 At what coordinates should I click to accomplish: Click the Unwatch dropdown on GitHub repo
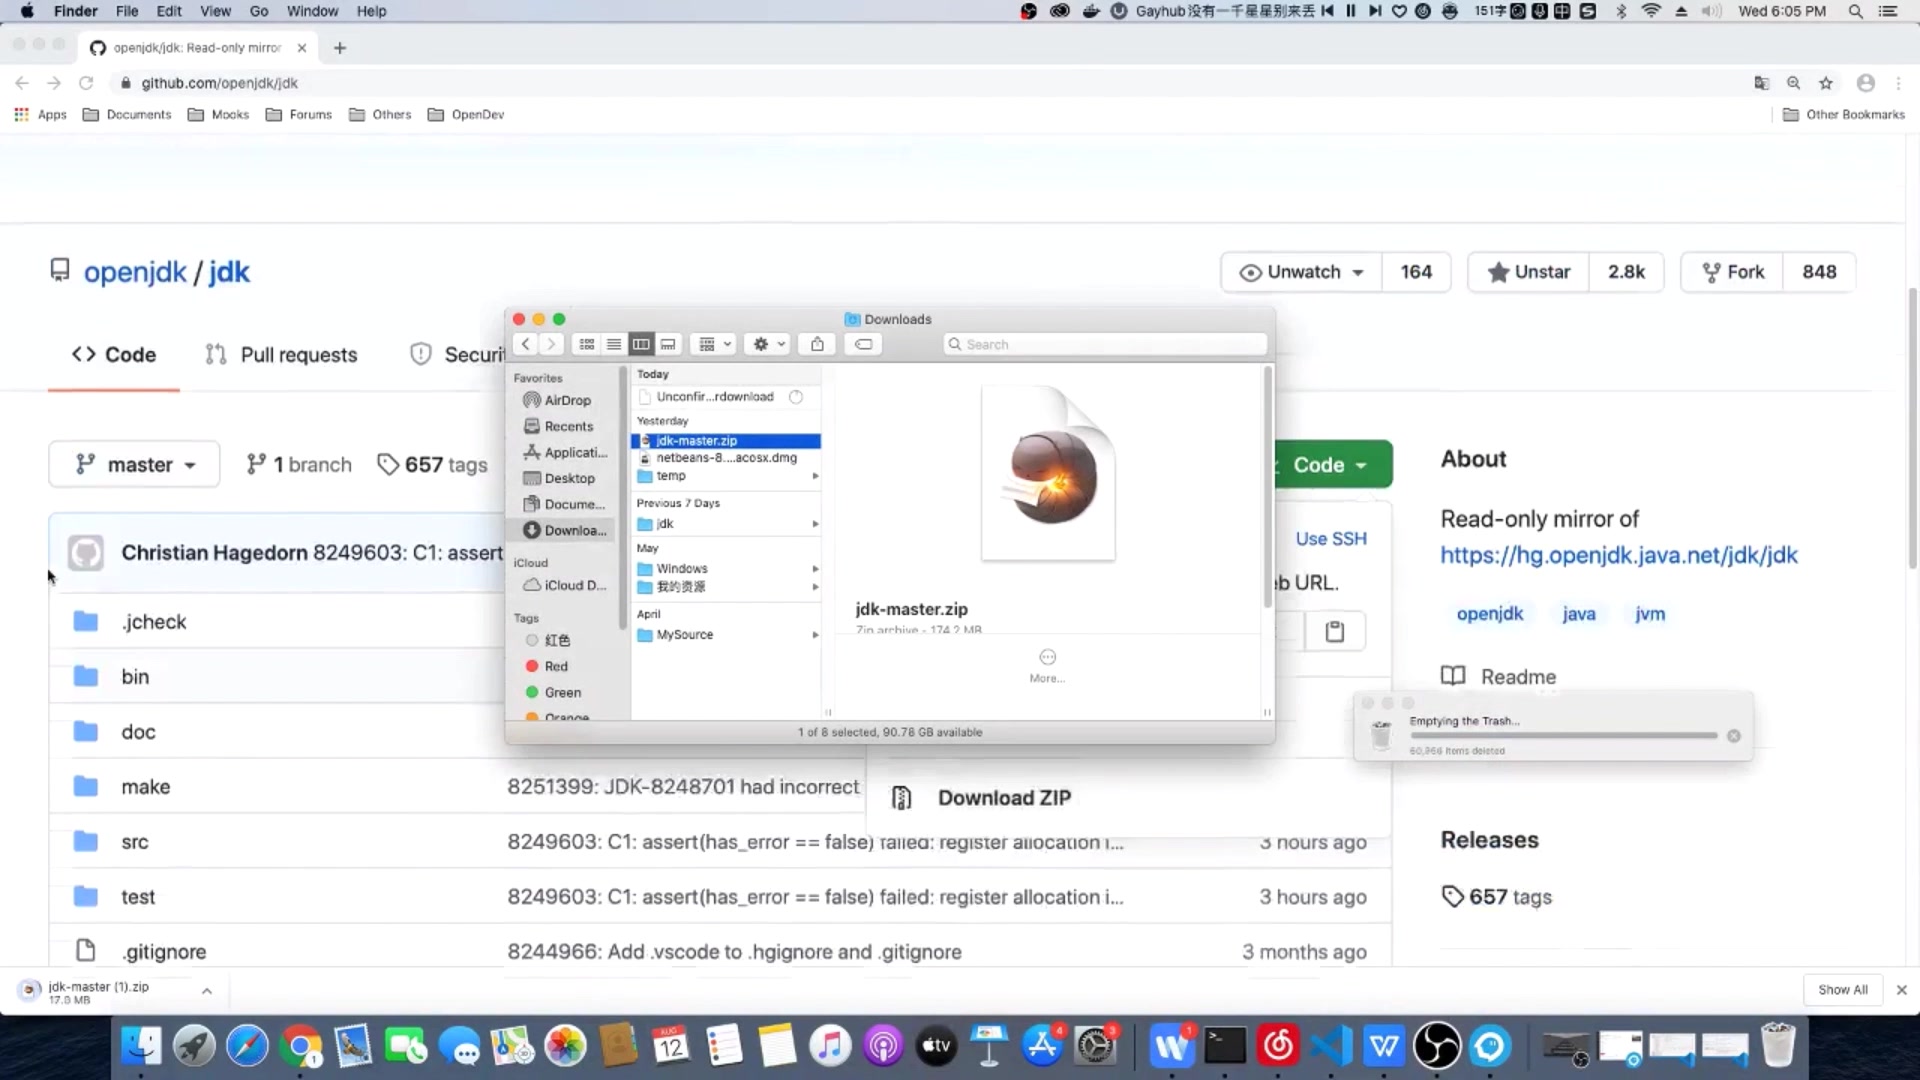[1298, 272]
